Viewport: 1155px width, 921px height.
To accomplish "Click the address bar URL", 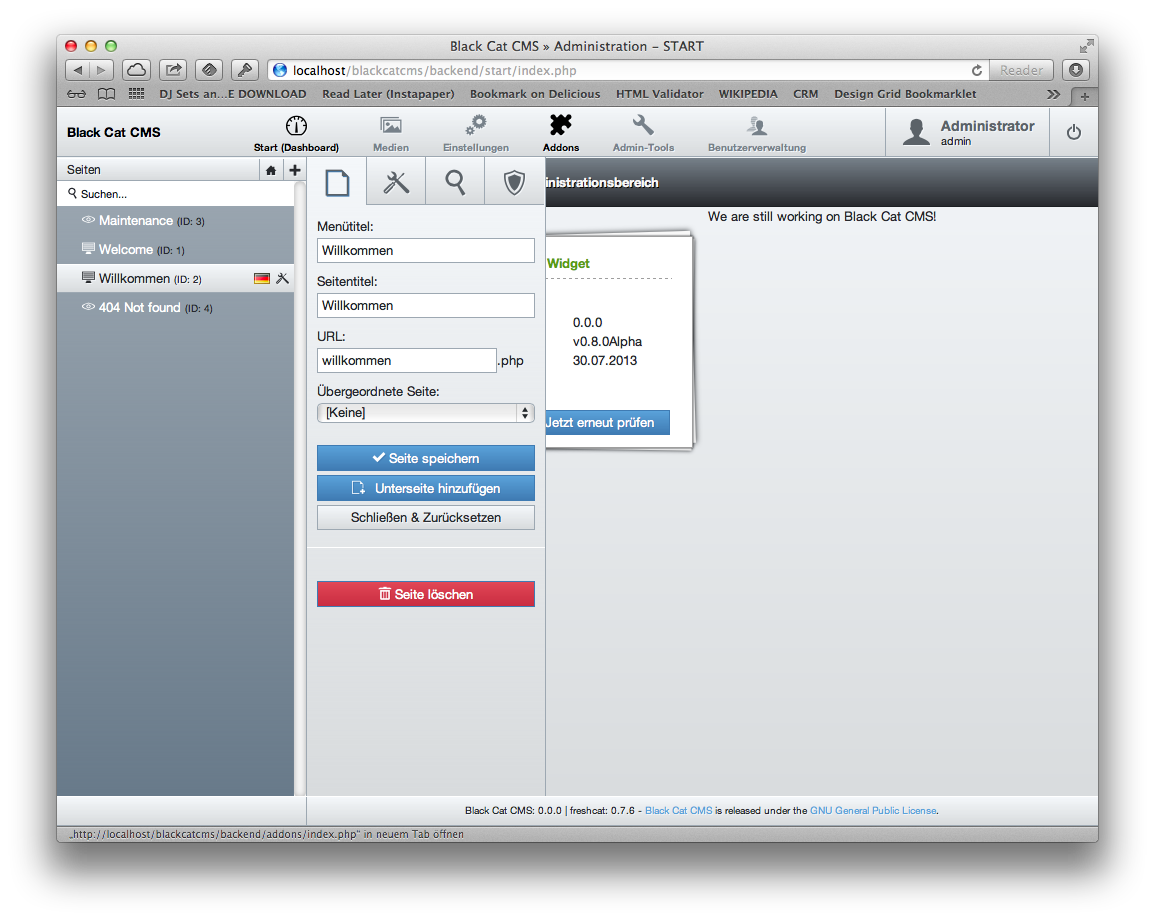I will [435, 71].
